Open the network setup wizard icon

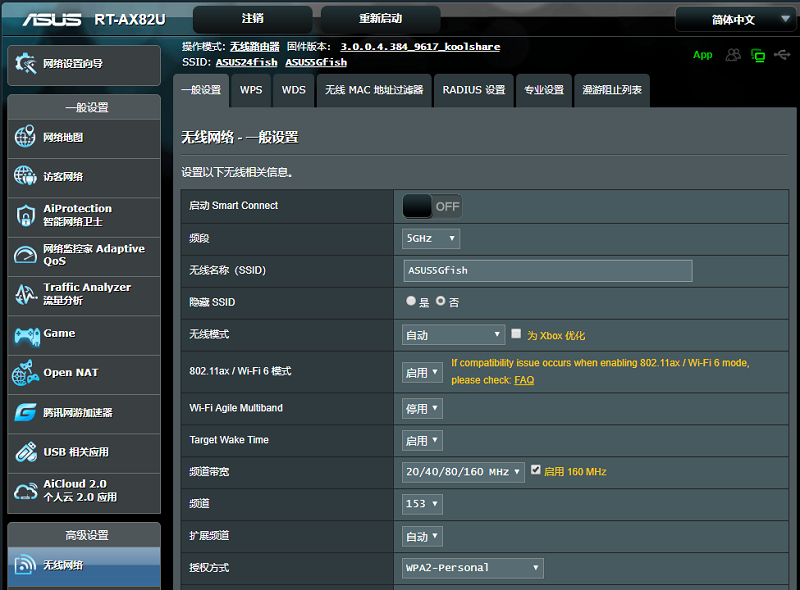pos(26,64)
